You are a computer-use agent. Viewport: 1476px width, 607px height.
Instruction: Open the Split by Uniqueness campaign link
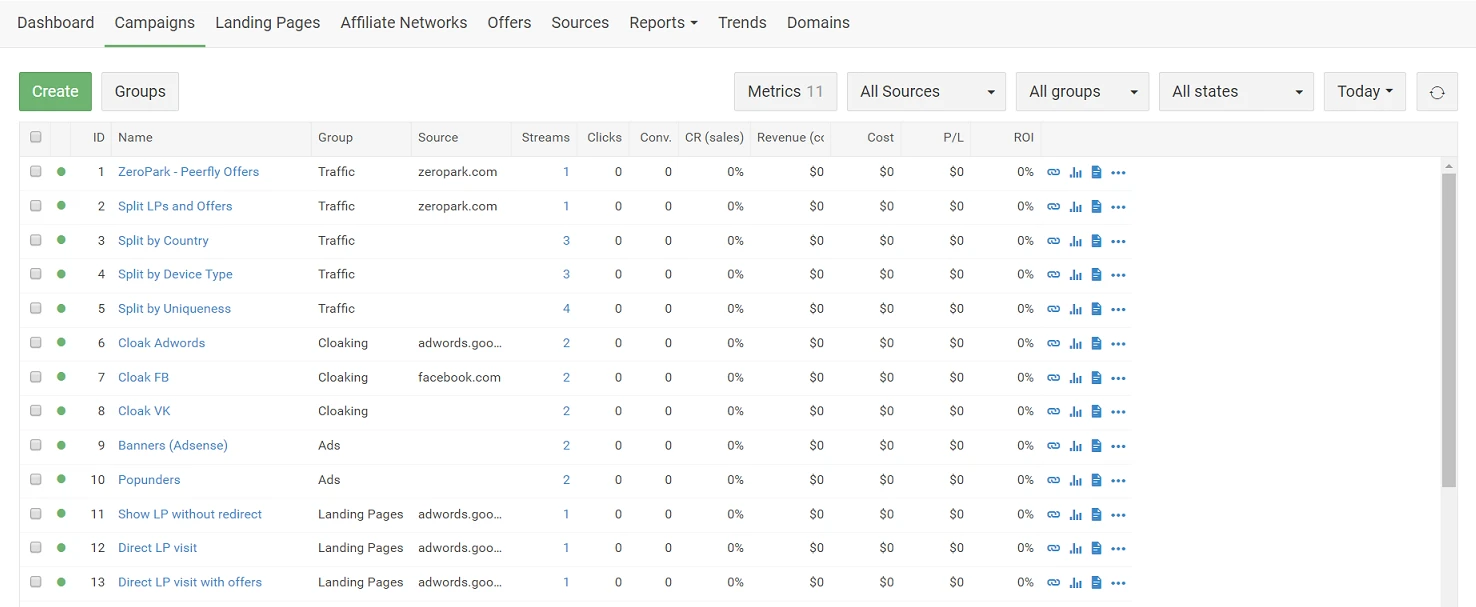click(174, 308)
